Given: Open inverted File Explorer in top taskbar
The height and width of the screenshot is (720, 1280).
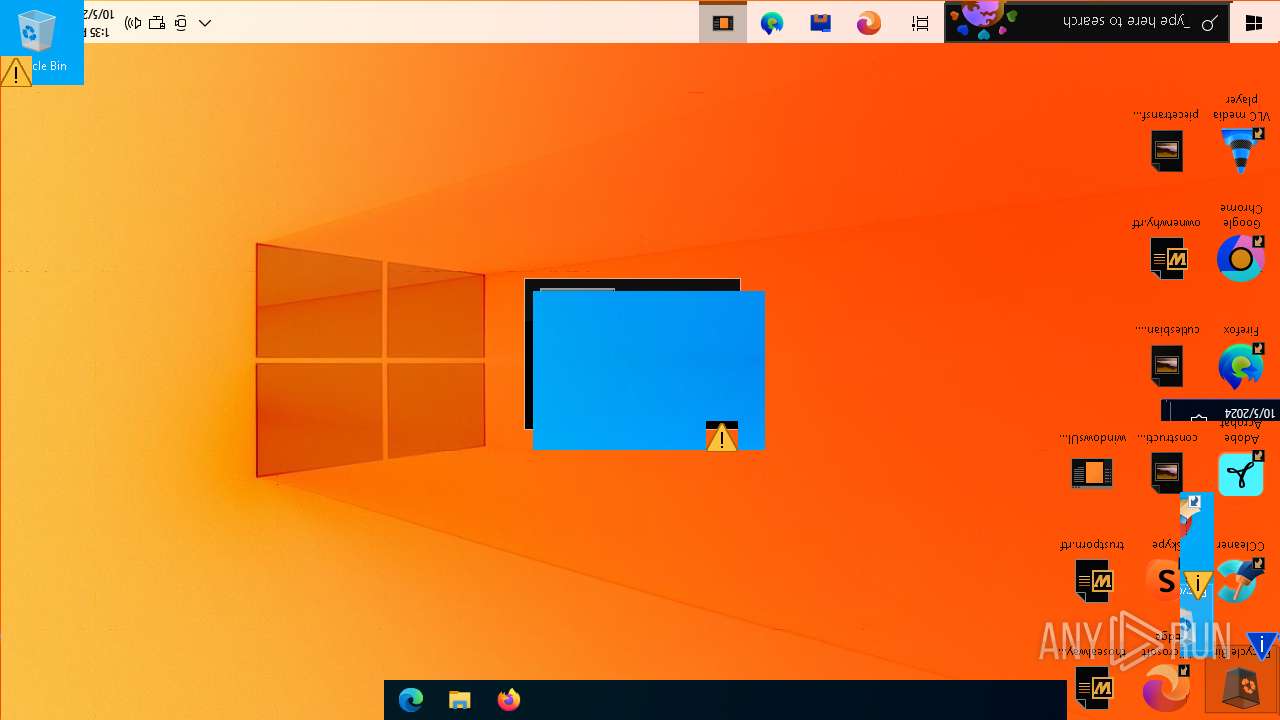Looking at the screenshot, I should coord(821,23).
